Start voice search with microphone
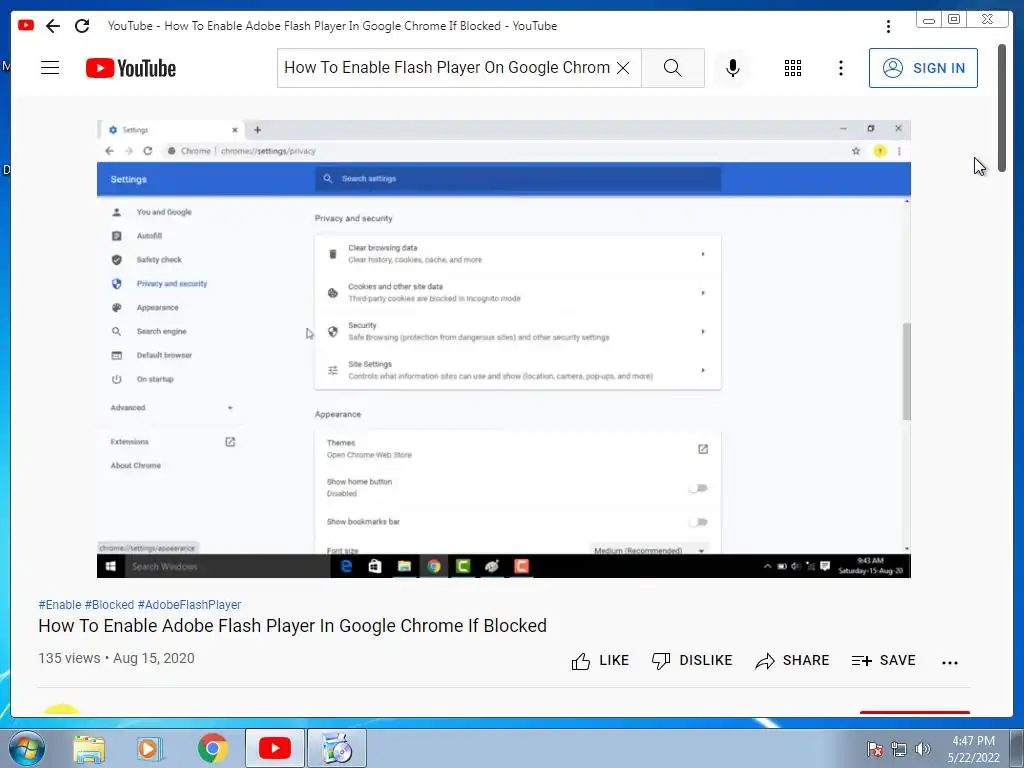Screen dimensions: 1024x768 [x=733, y=68]
